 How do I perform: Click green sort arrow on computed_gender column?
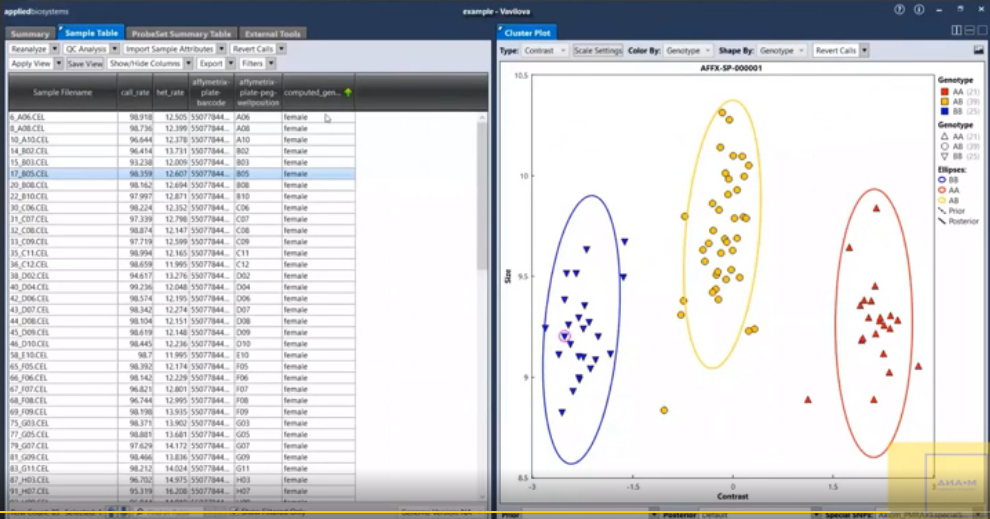point(347,92)
